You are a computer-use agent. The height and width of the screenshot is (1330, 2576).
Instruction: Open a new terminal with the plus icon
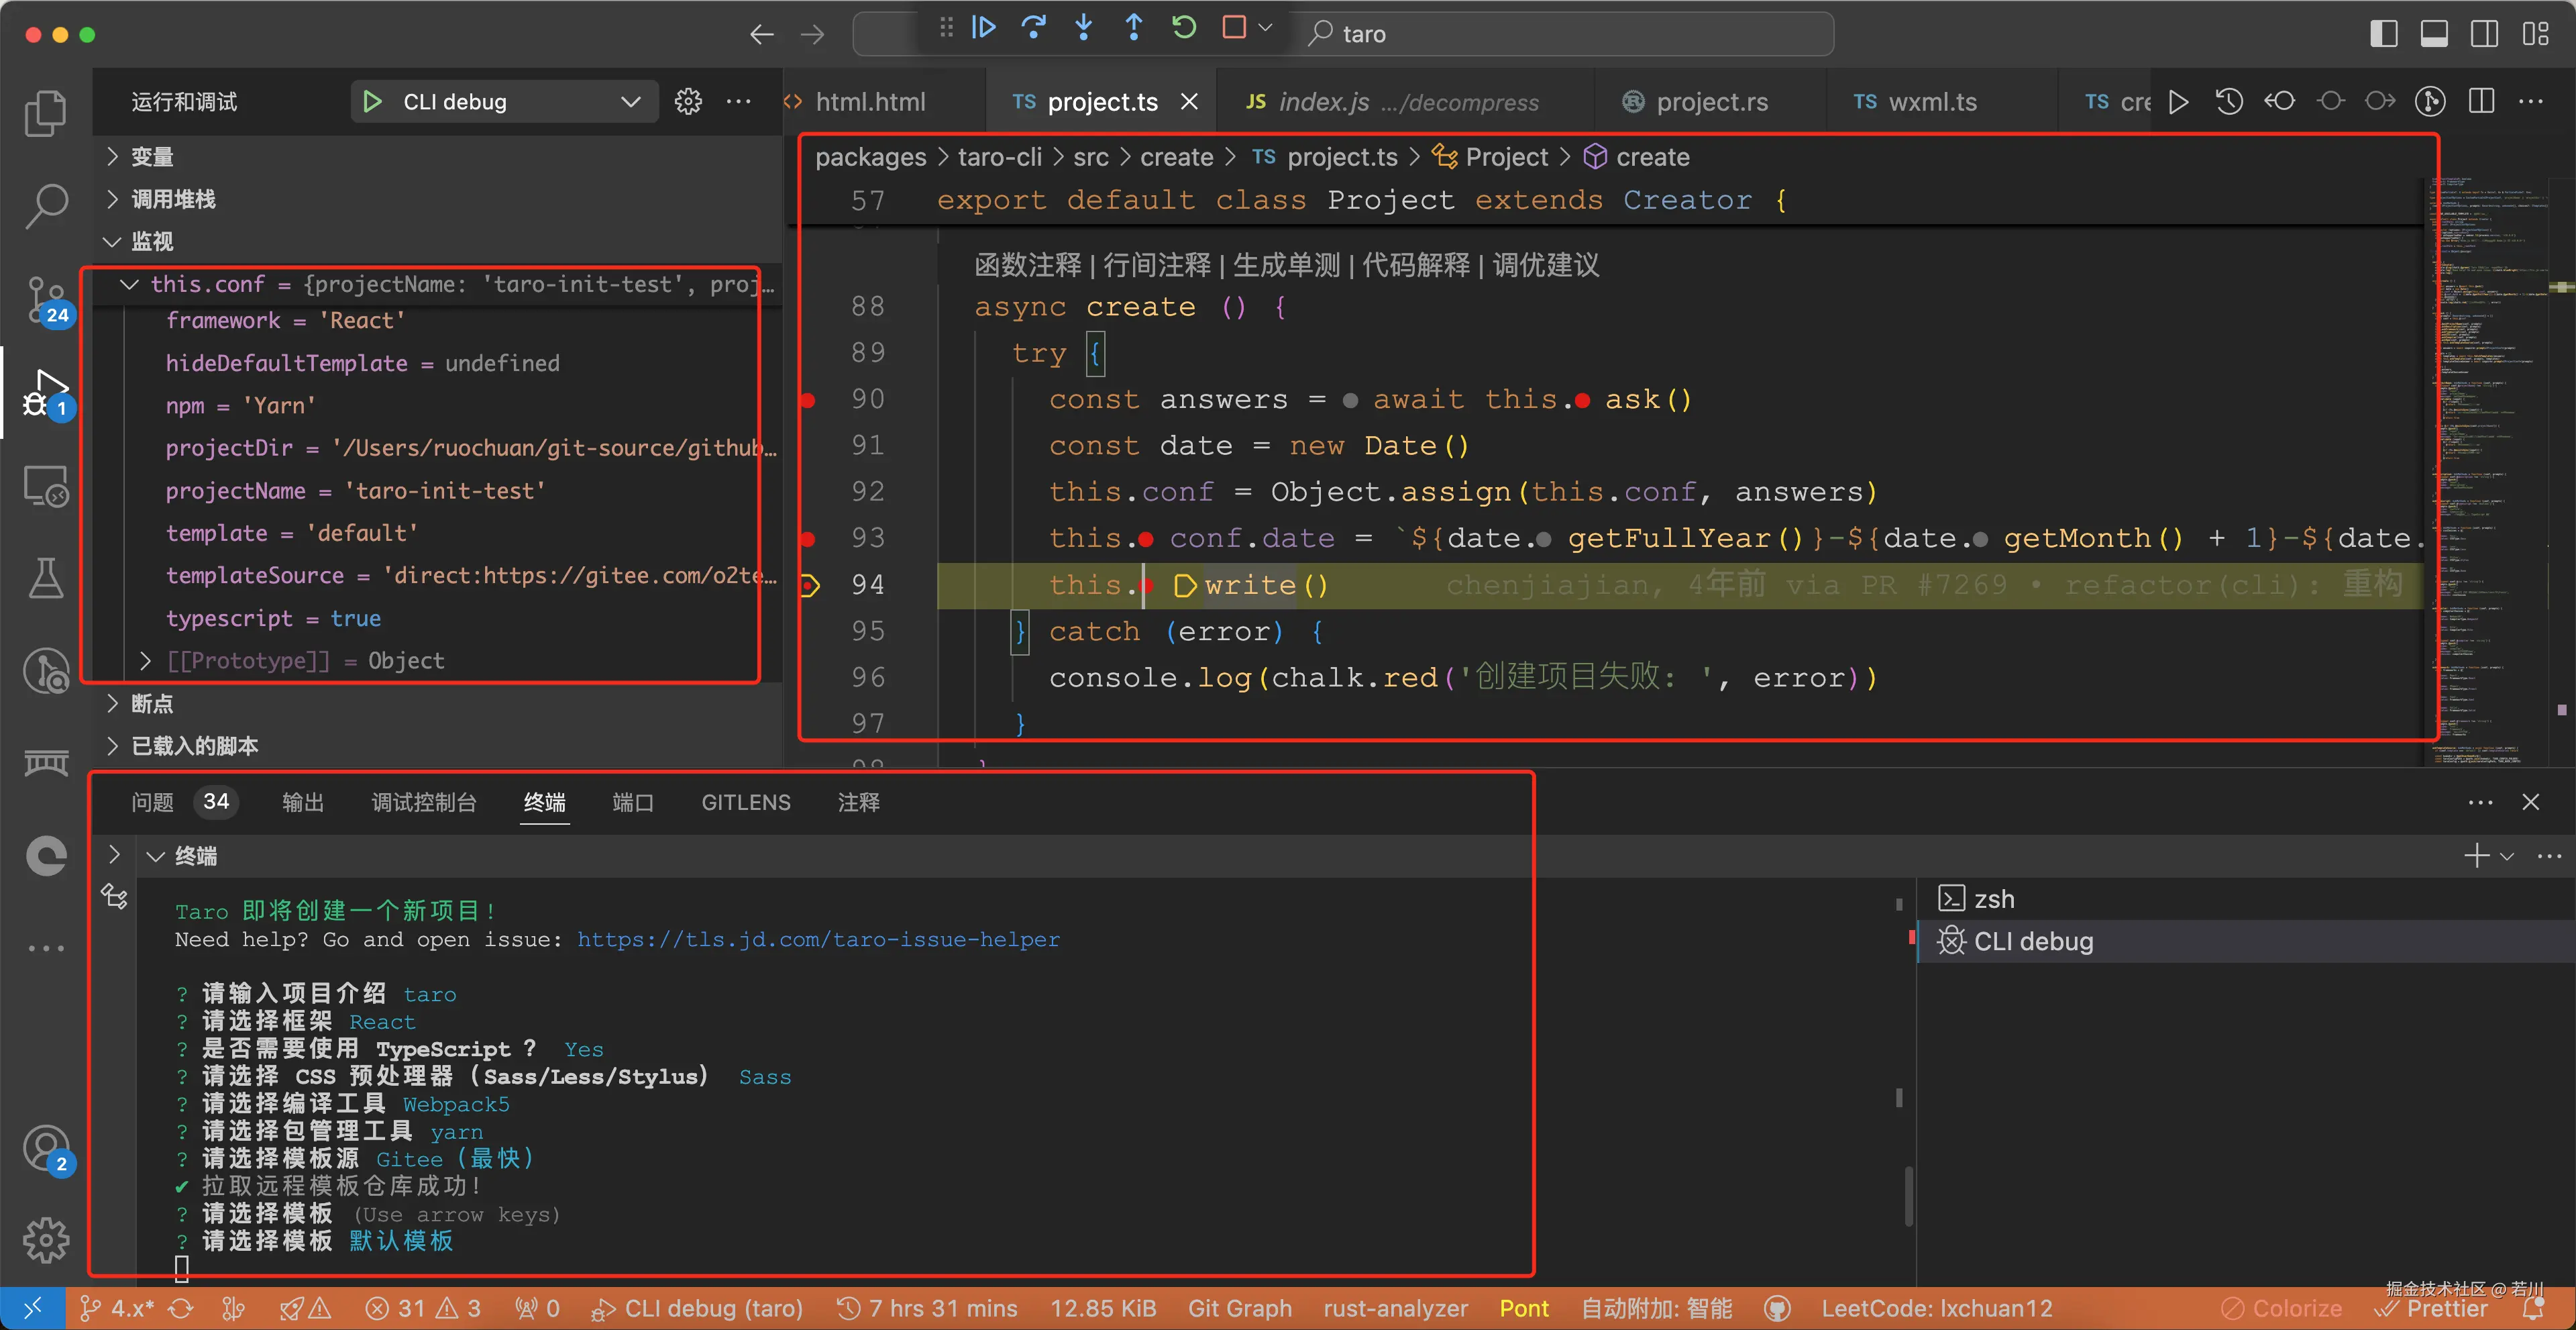[x=2477, y=855]
